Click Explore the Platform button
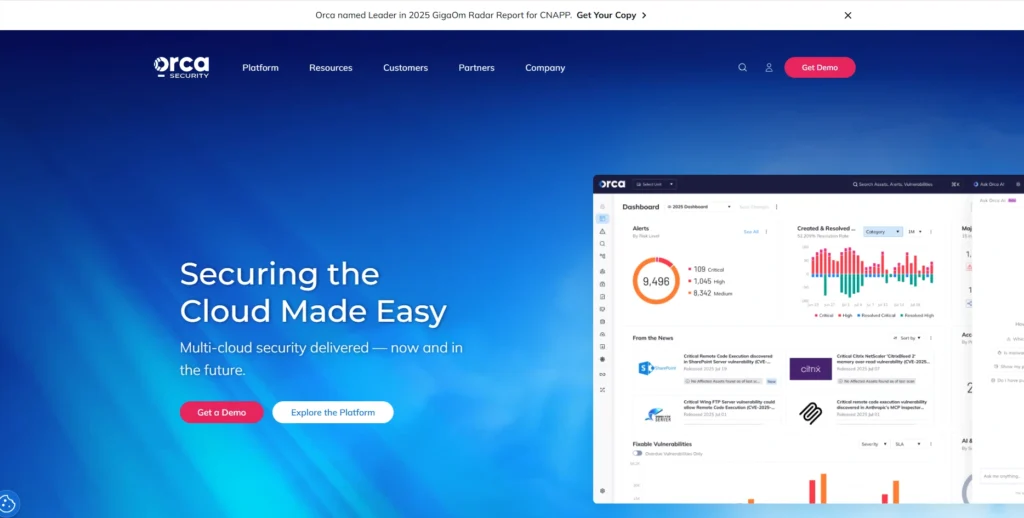This screenshot has height=518, width=1024. [x=333, y=412]
